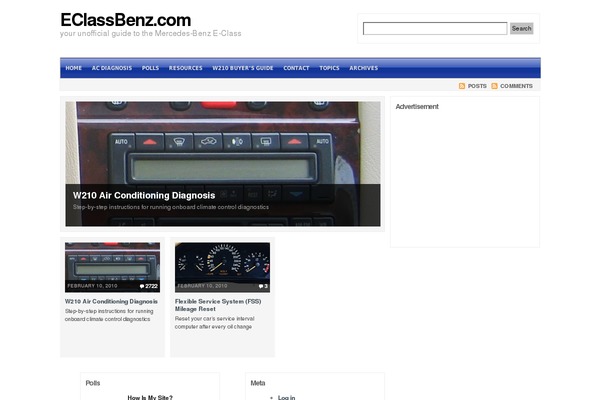The height and width of the screenshot is (400, 600).
Task: Open the AC Diagnosis menu item
Action: pos(111,68)
